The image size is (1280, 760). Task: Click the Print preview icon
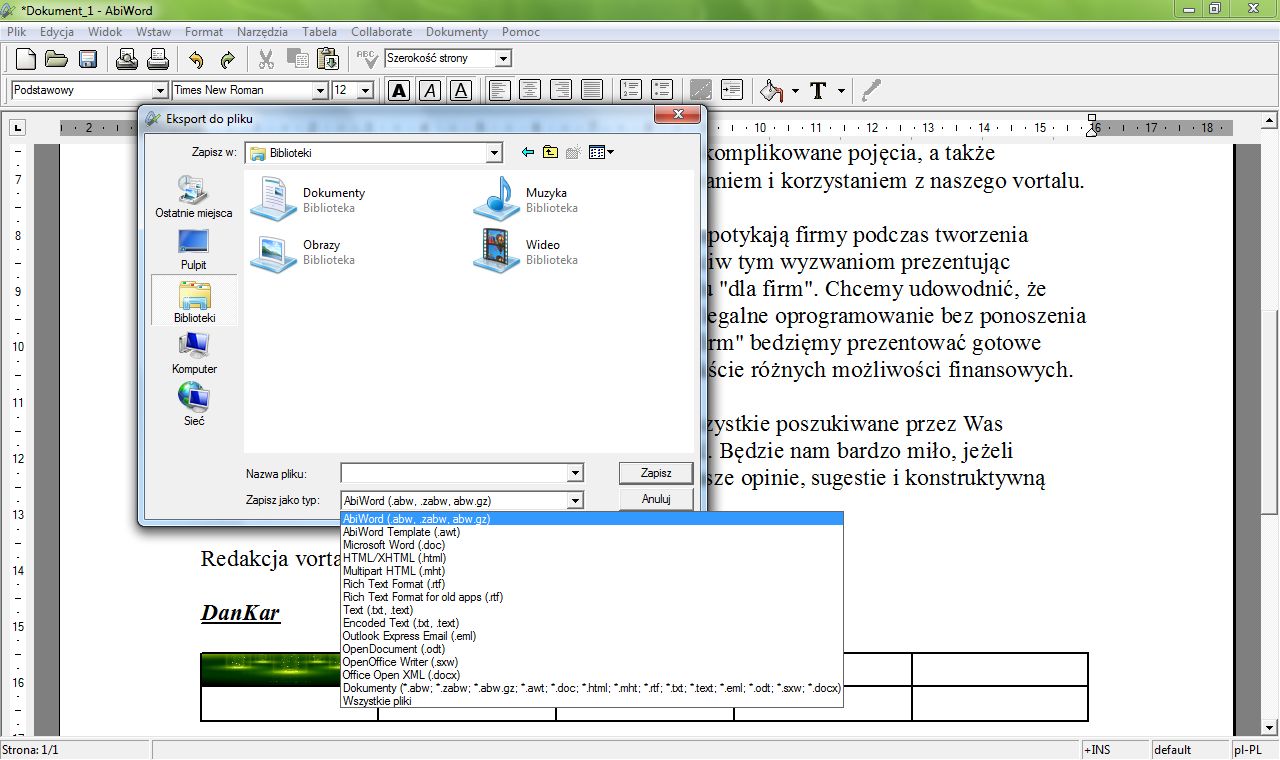157,58
